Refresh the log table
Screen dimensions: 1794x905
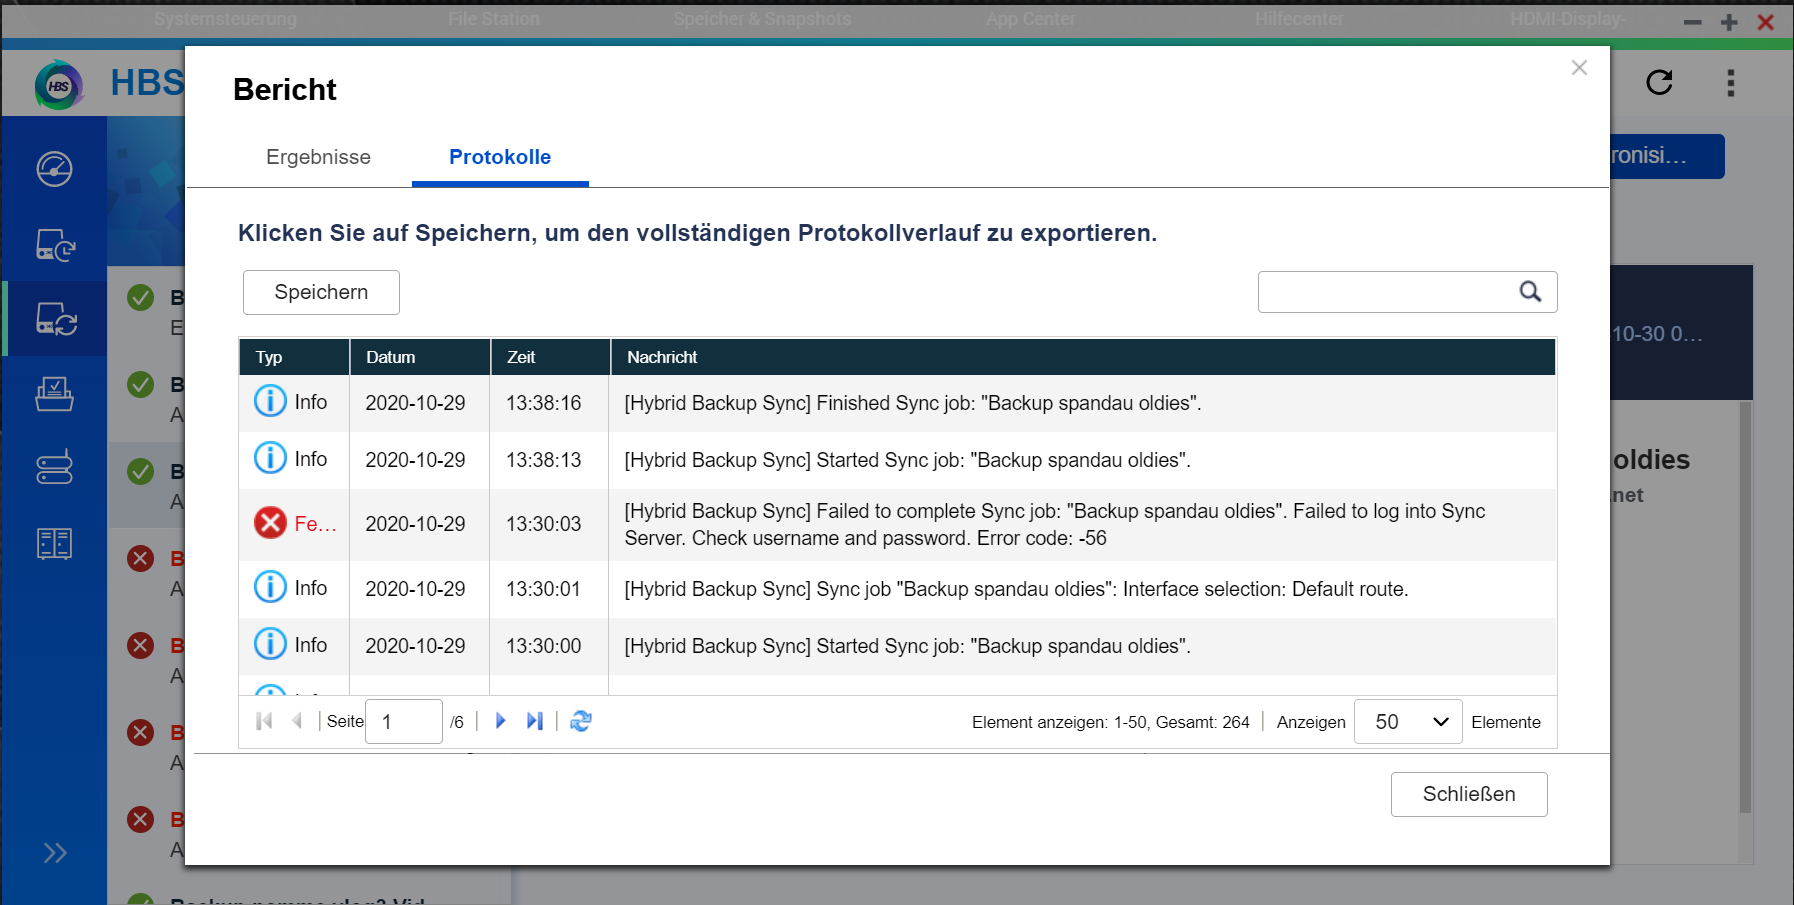tap(581, 721)
